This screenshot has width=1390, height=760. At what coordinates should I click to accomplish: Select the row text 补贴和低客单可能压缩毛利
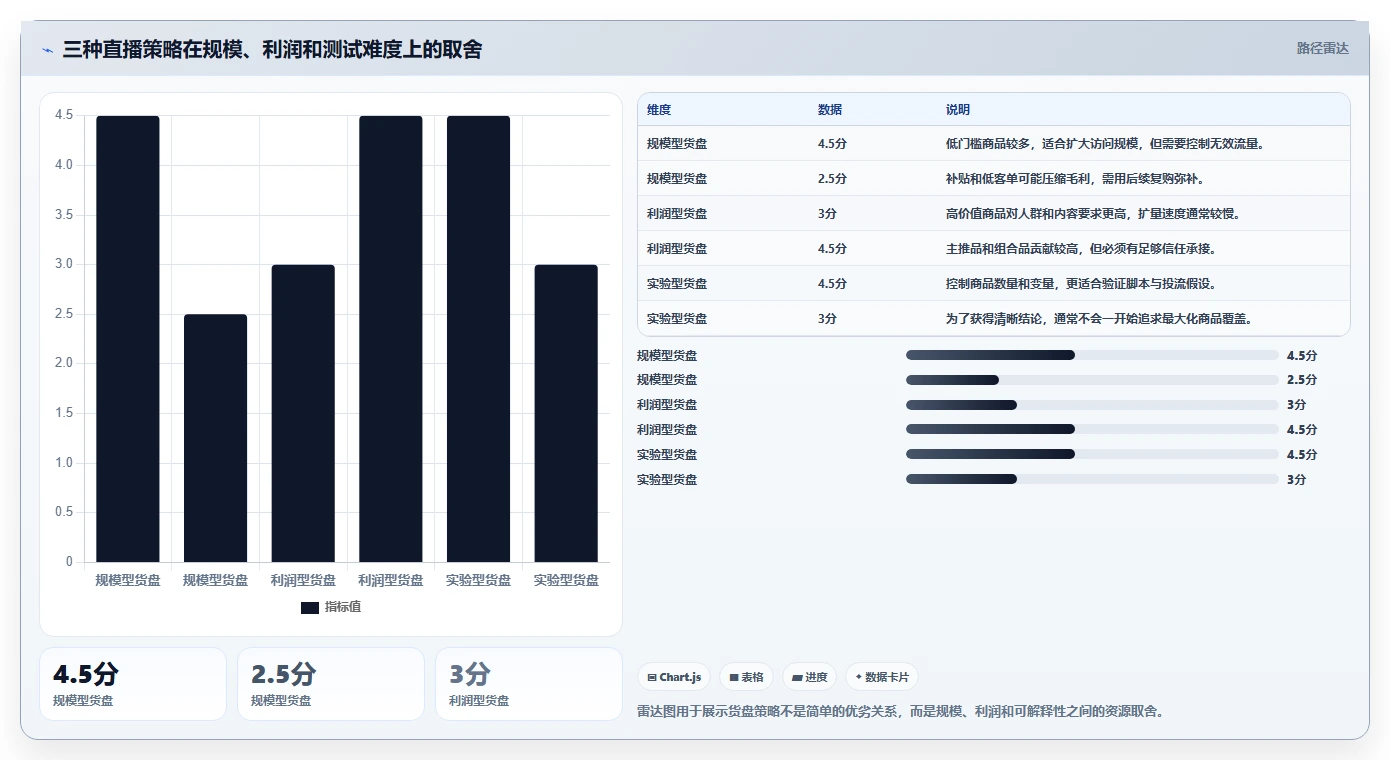pyautogui.click(x=1018, y=179)
